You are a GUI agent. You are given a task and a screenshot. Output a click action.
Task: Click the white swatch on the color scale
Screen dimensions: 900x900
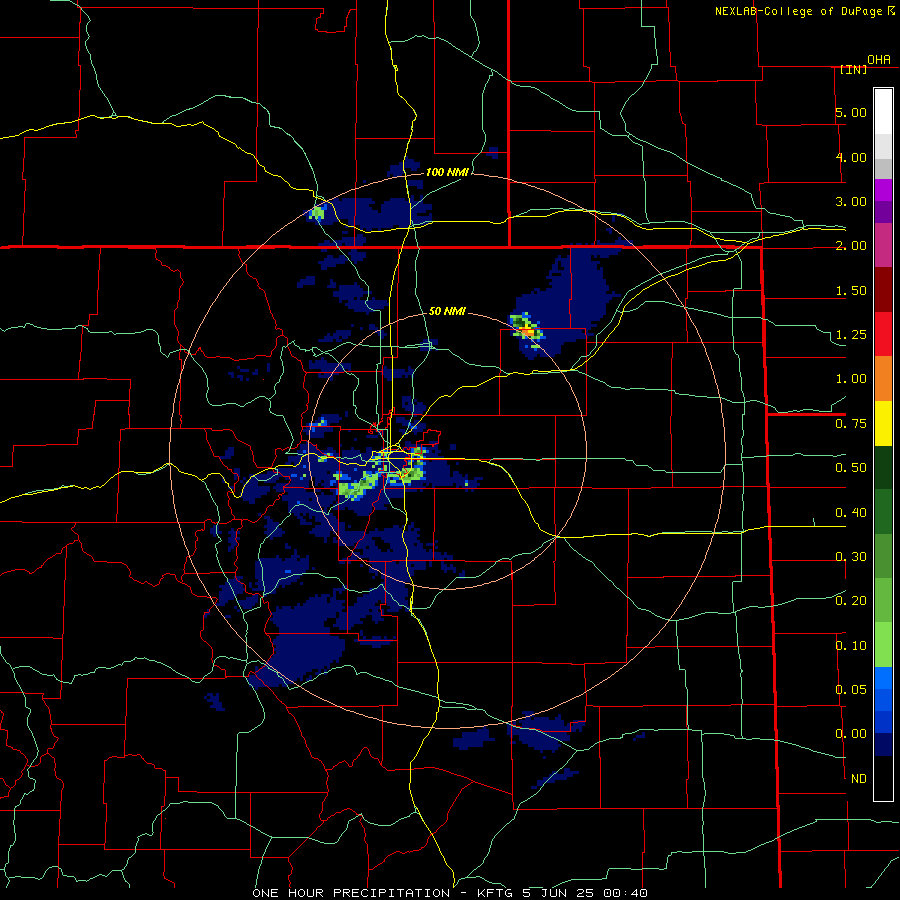(883, 111)
